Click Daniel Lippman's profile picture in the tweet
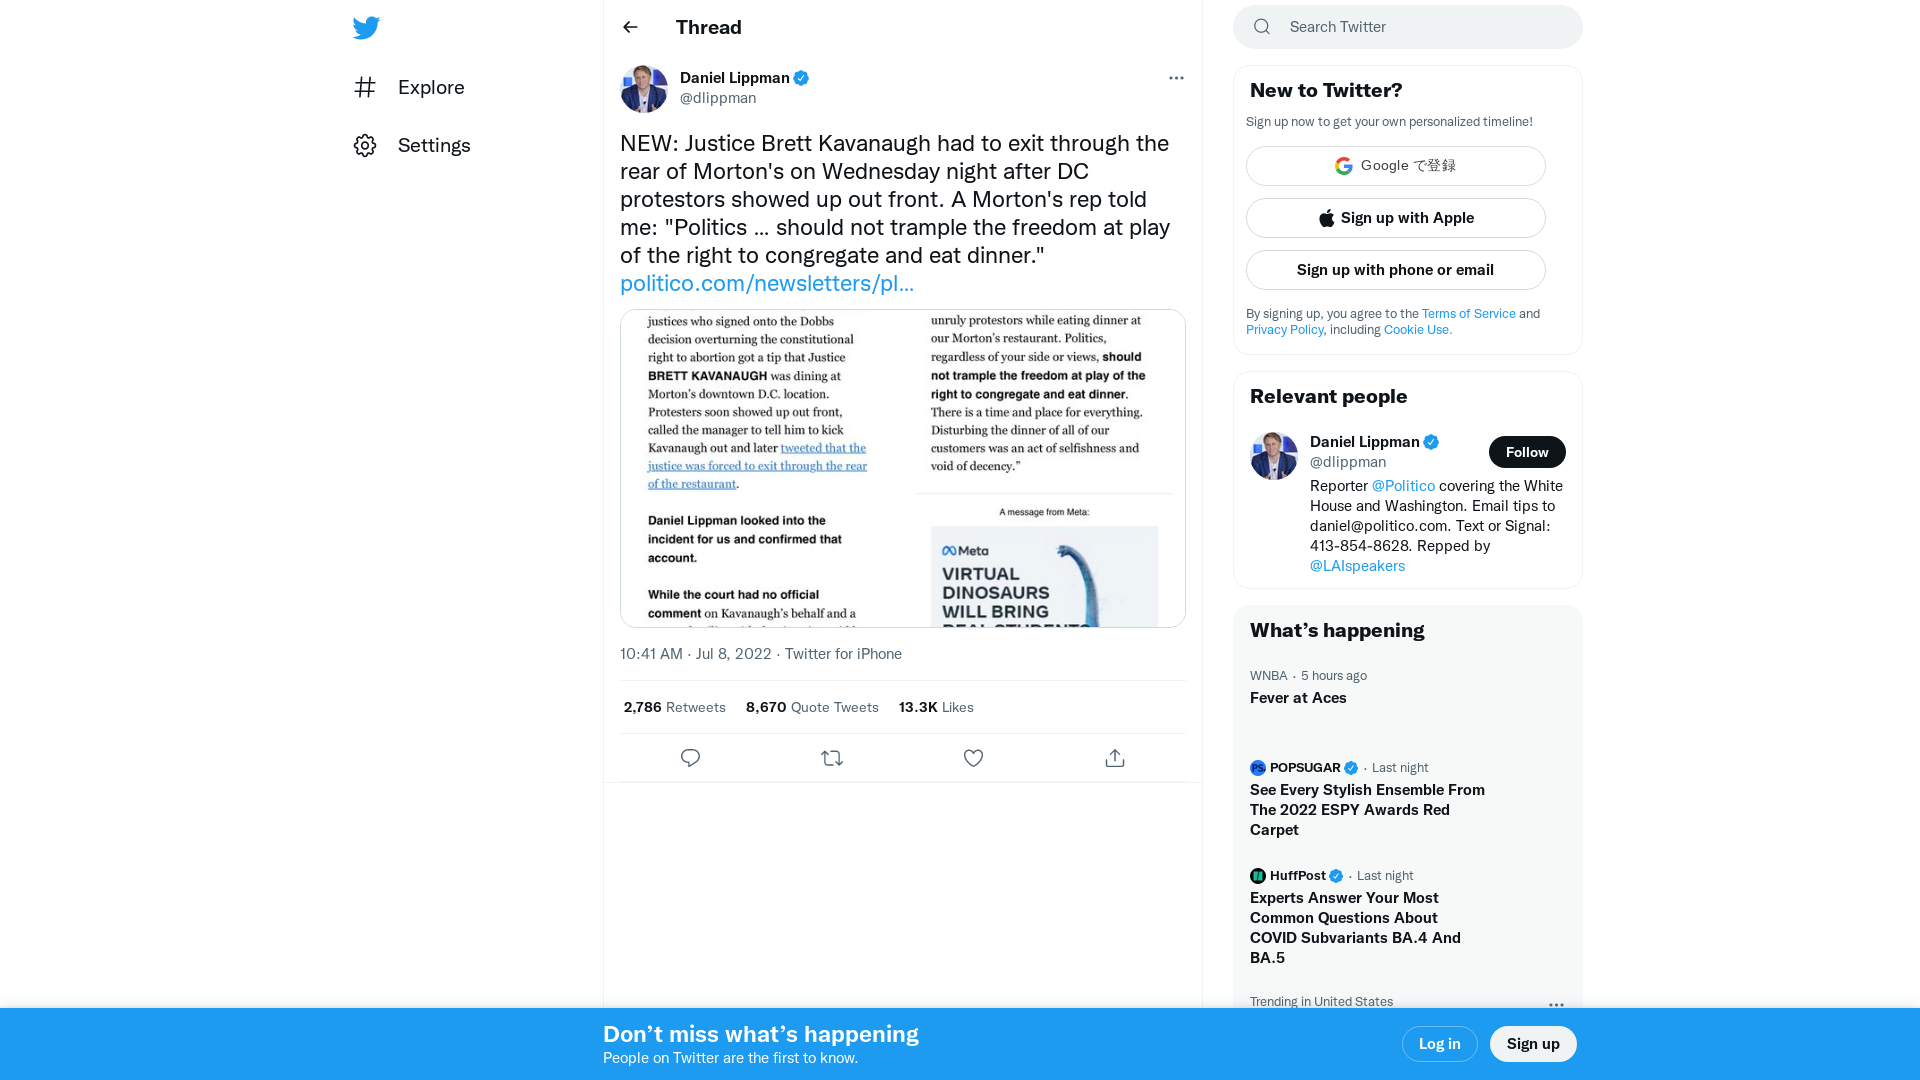The width and height of the screenshot is (1920, 1080). click(x=644, y=88)
